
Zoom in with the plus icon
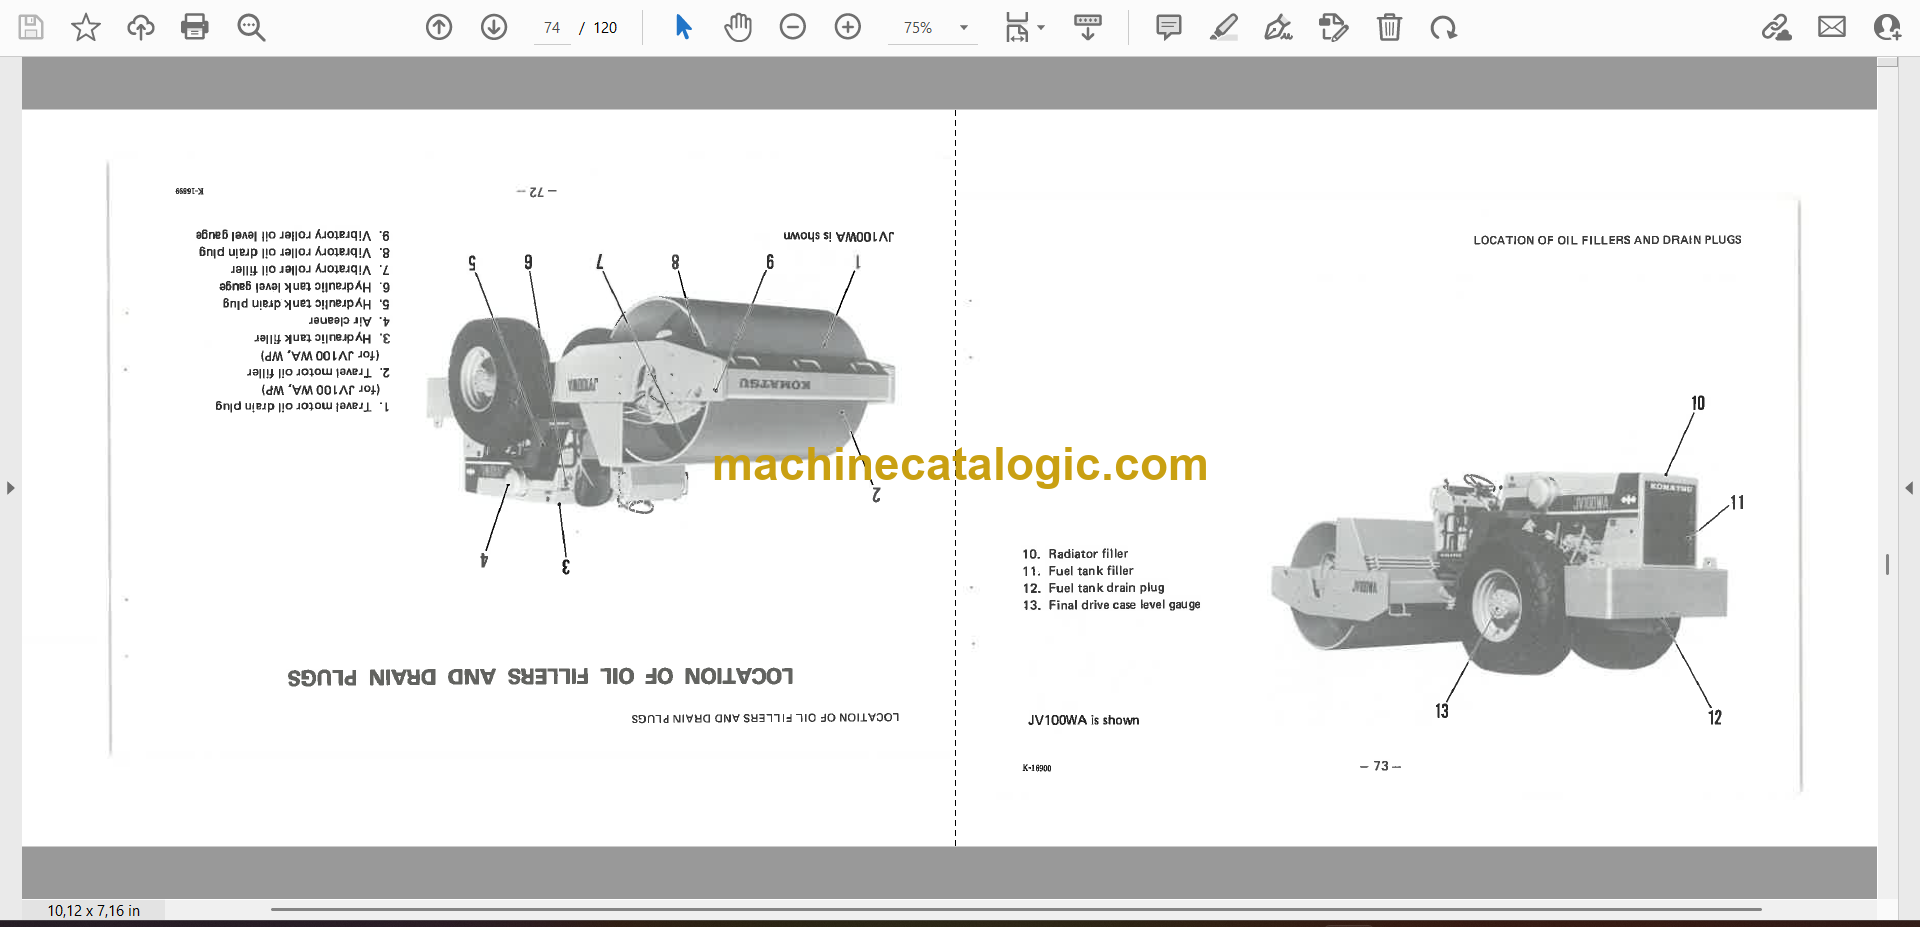click(x=848, y=27)
